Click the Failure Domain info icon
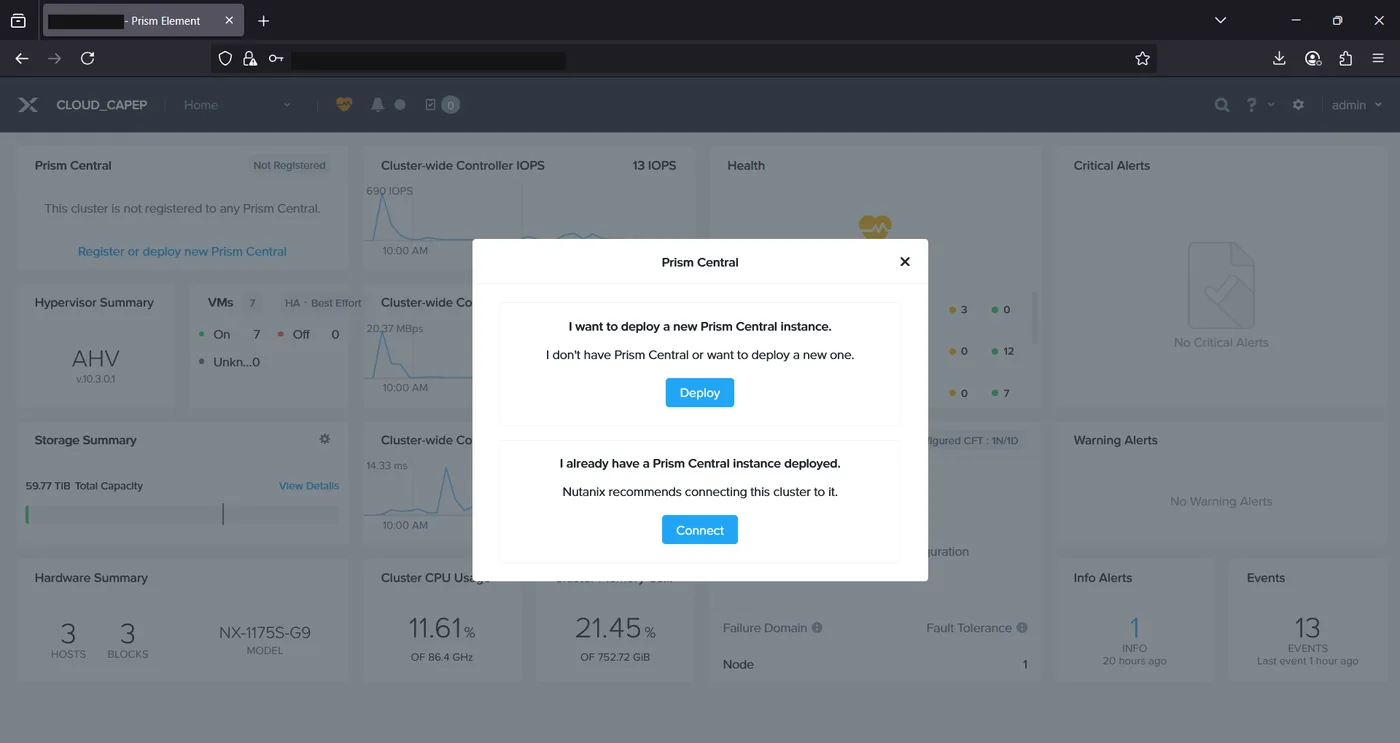This screenshot has width=1400, height=743. point(817,628)
